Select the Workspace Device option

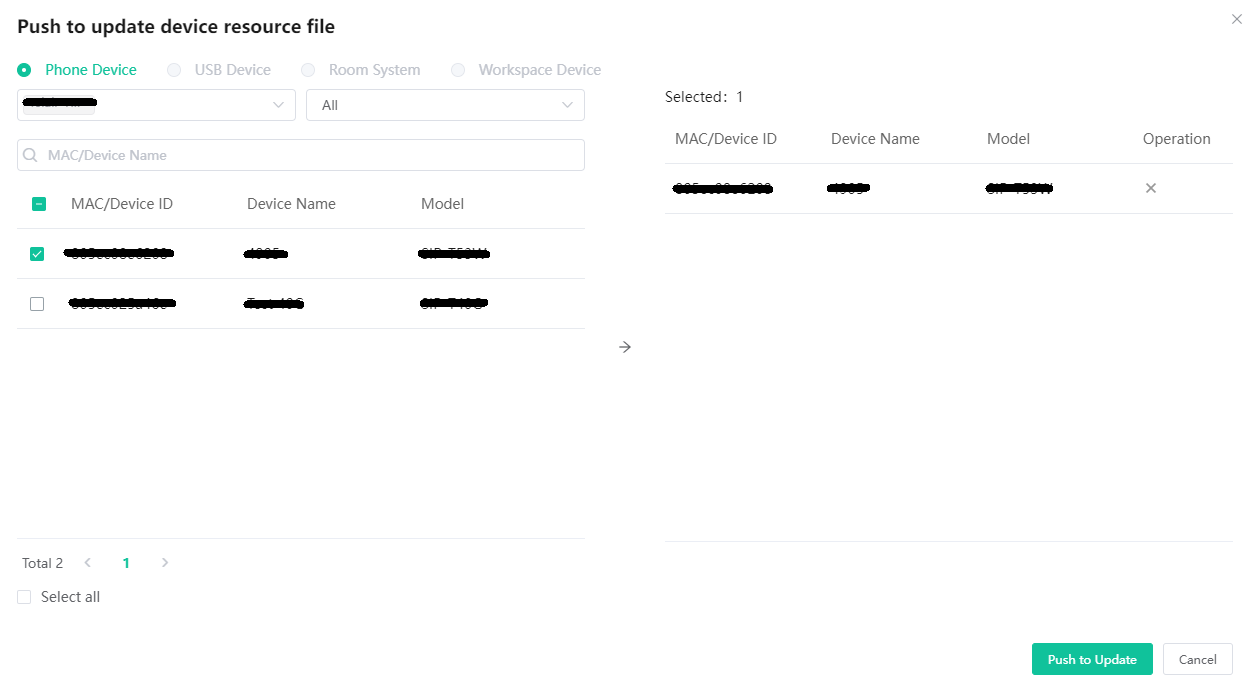click(x=458, y=70)
